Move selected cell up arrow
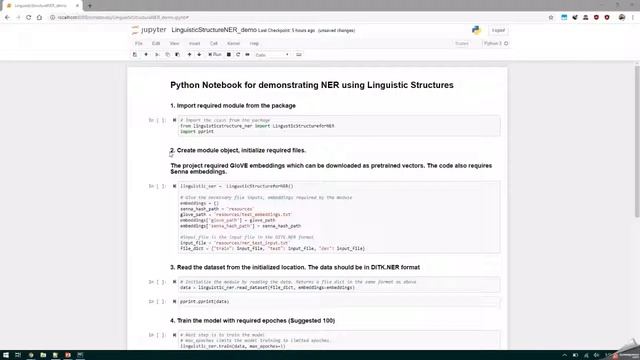640x360 pixels. click(189, 54)
